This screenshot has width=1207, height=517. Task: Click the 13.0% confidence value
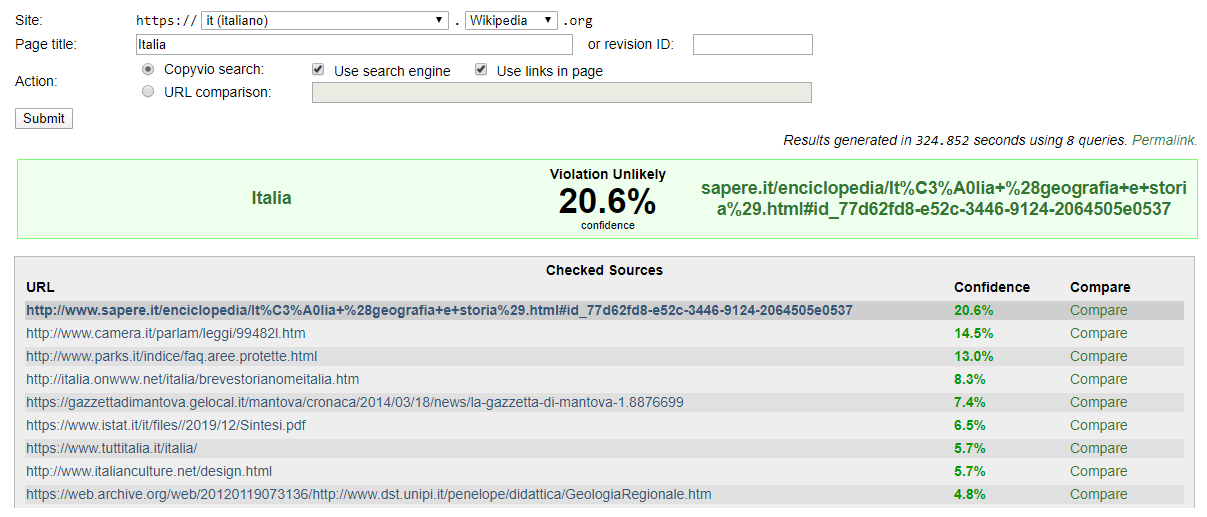tap(974, 356)
